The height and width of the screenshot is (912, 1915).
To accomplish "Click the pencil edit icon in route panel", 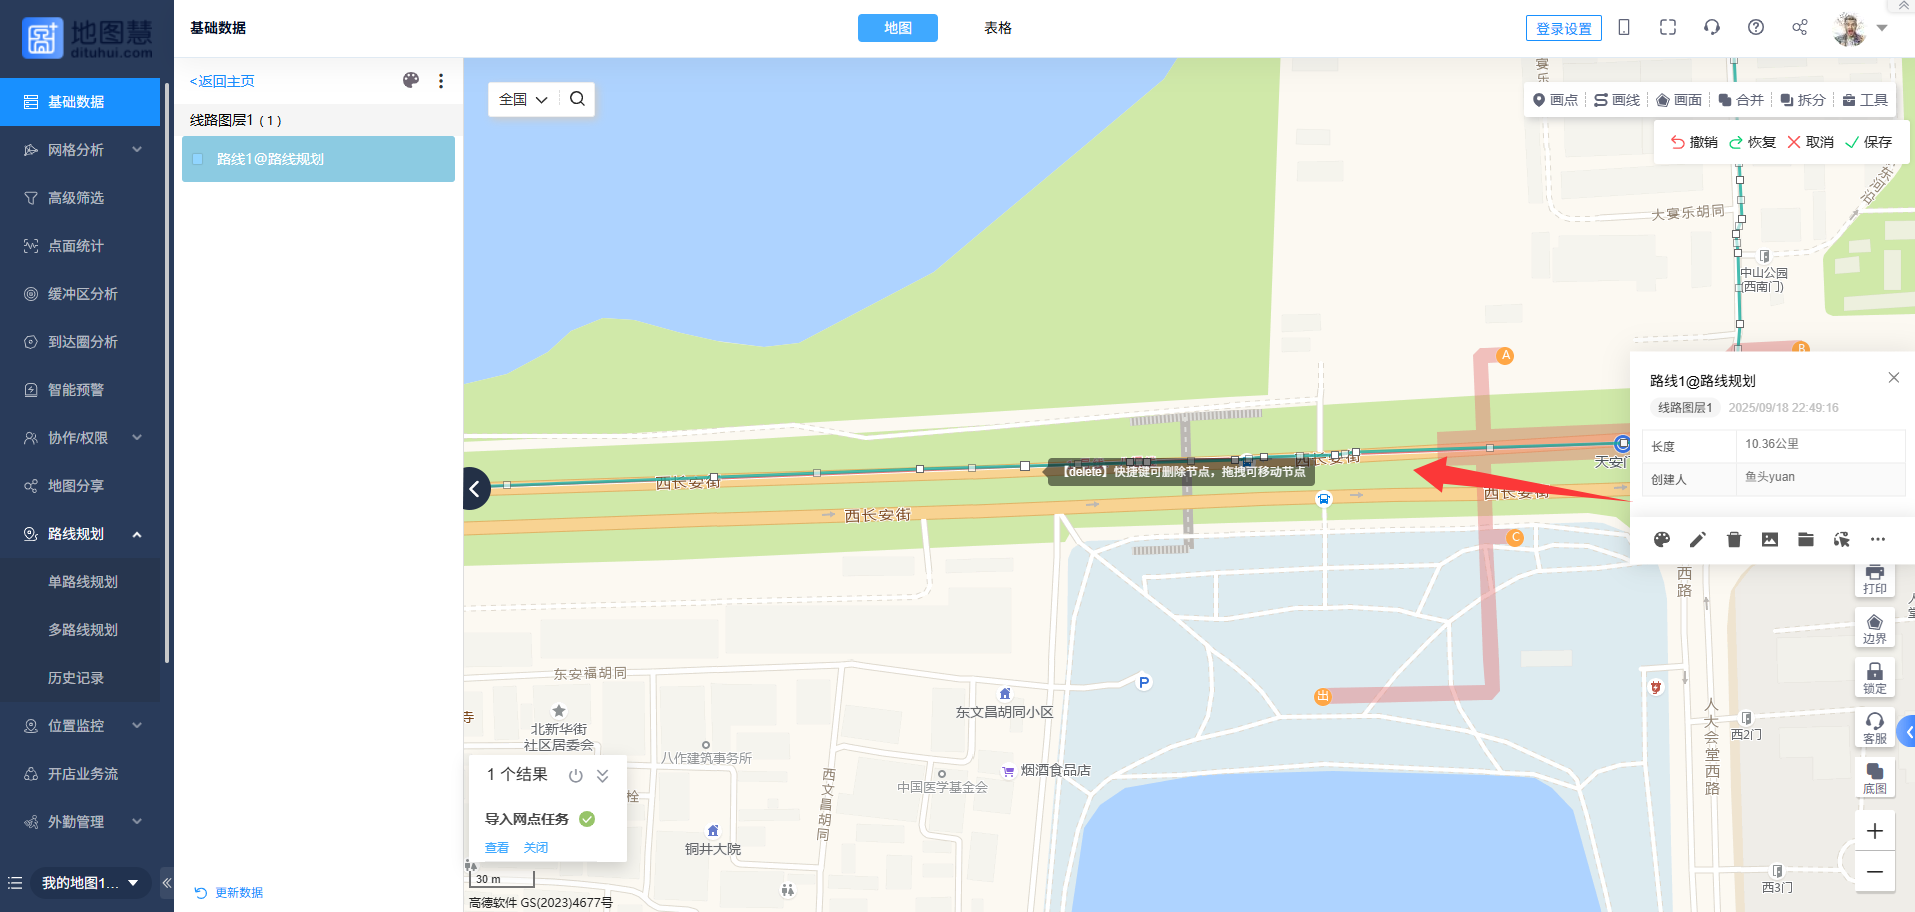I will coord(1697,540).
